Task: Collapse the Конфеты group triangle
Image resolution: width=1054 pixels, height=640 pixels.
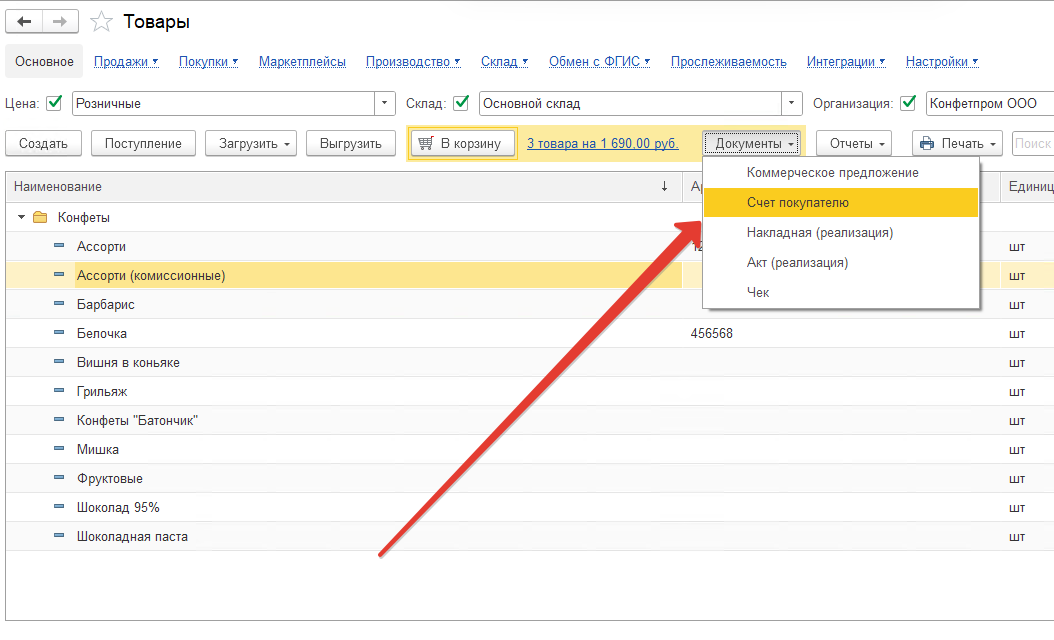Action: tap(21, 217)
